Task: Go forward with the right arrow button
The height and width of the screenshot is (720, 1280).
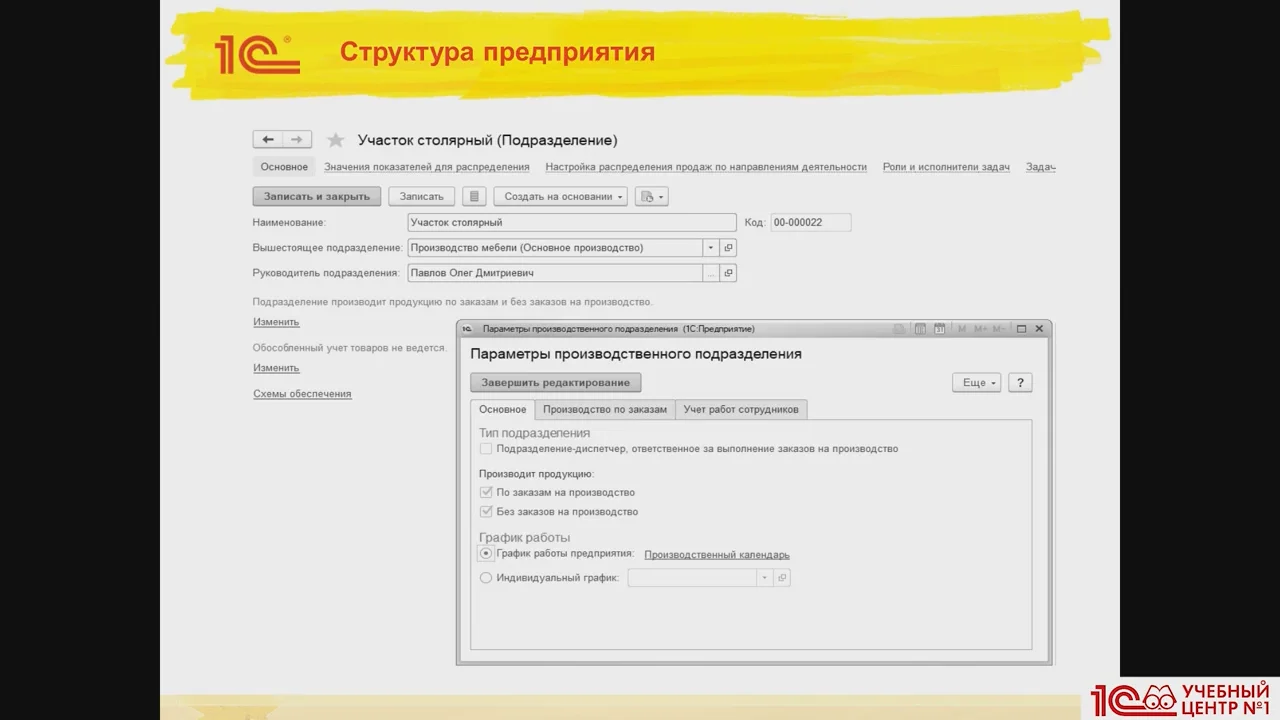Action: (x=297, y=140)
